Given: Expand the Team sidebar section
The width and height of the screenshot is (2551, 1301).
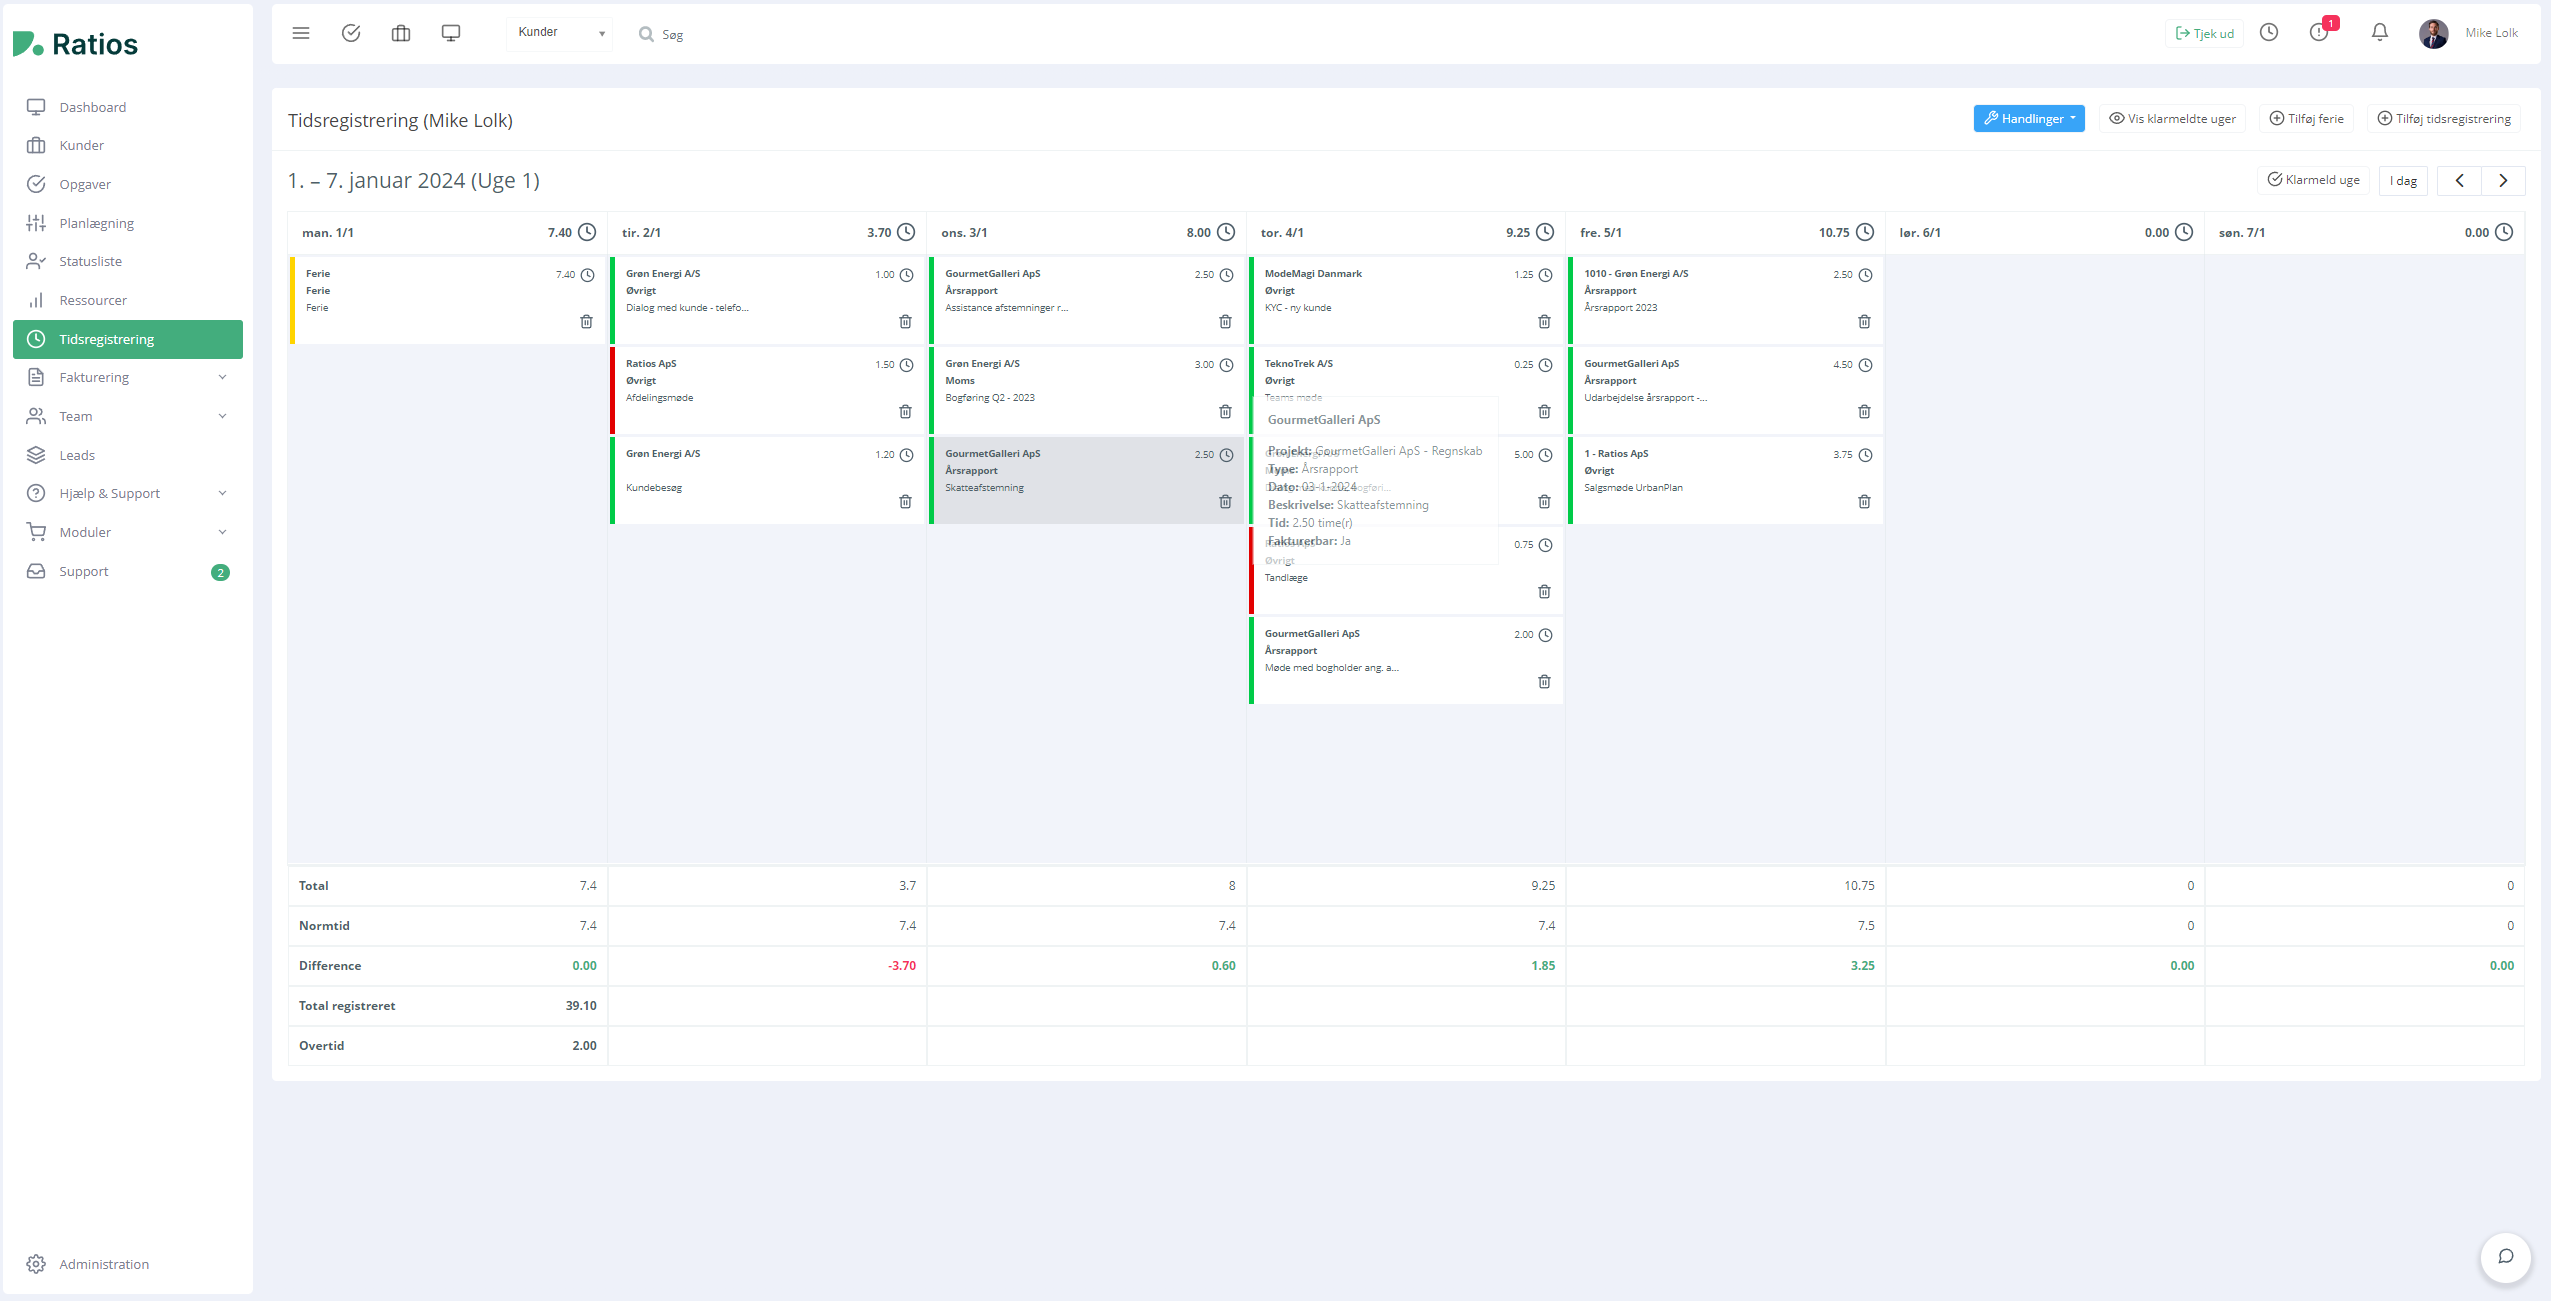Looking at the screenshot, I should 128,416.
